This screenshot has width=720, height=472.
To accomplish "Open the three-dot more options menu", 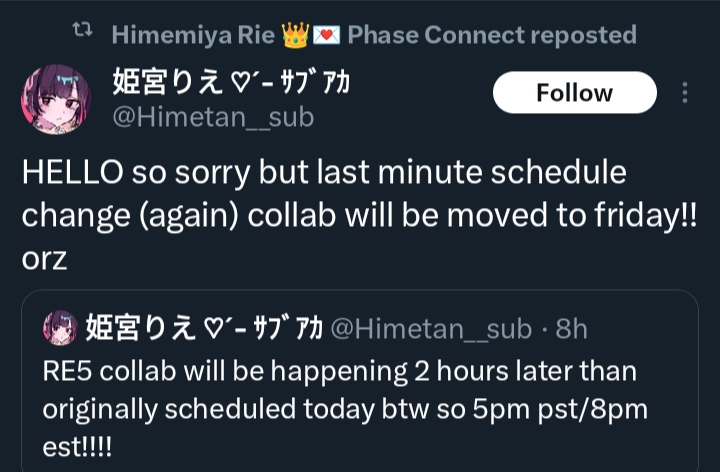I will pos(685,92).
